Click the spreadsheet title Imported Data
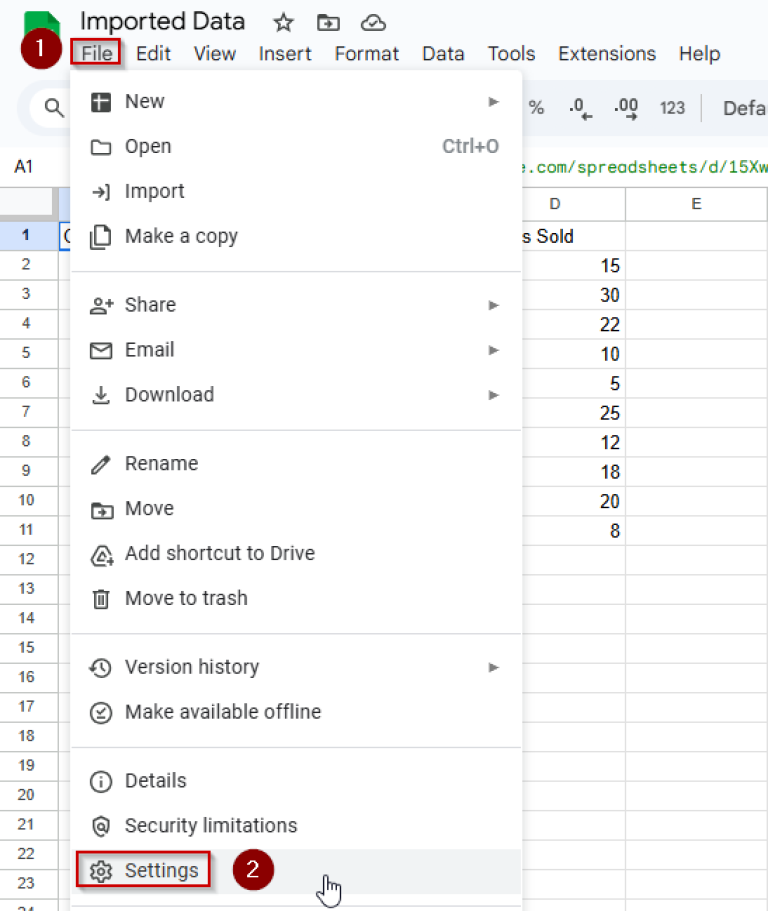Screen dimensions: 768x911 click(x=162, y=21)
